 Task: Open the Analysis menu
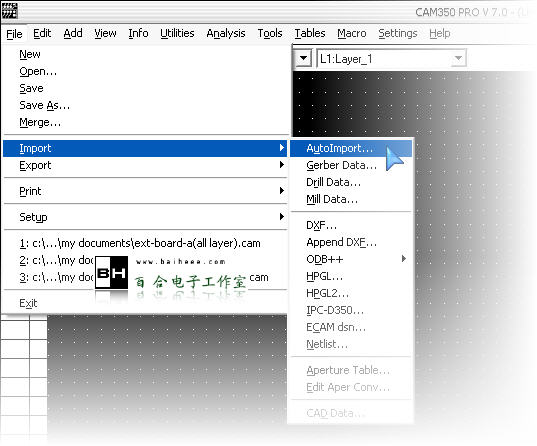[x=226, y=33]
